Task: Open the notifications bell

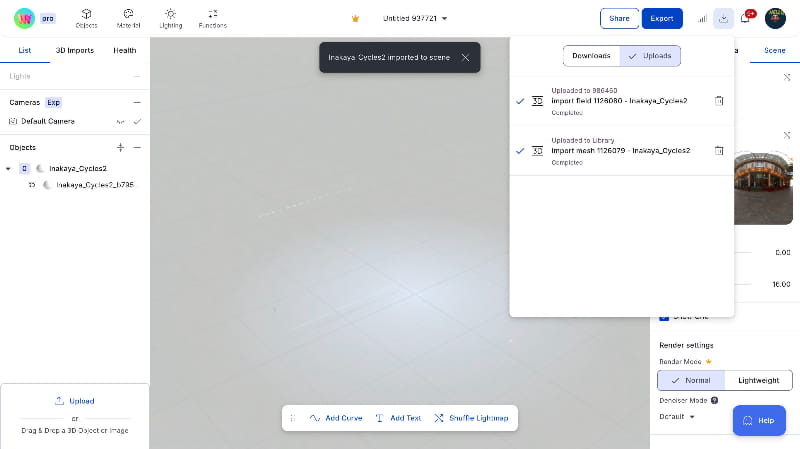Action: pyautogui.click(x=745, y=18)
